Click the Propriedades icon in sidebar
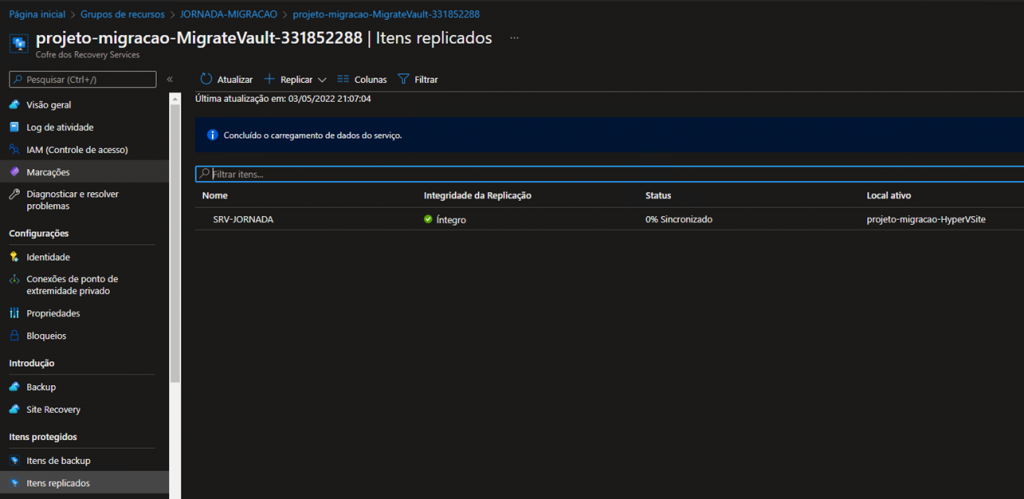 point(14,313)
